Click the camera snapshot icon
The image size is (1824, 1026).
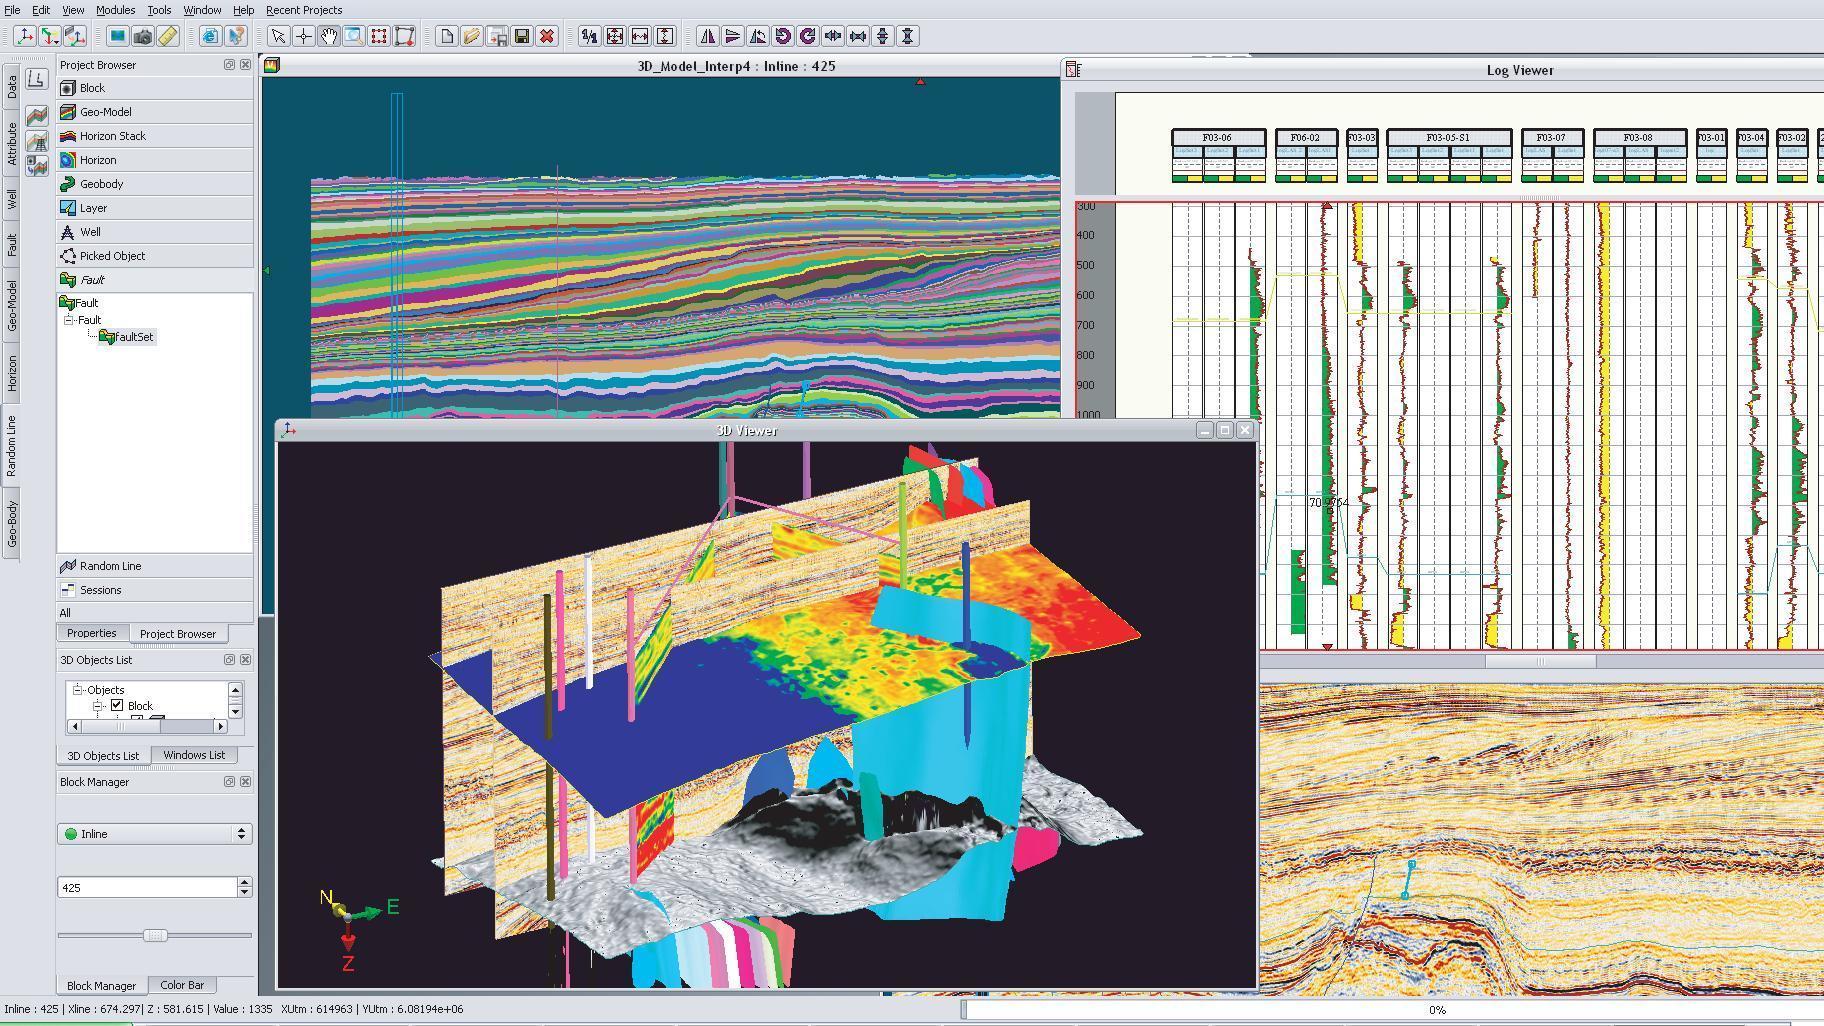pos(143,36)
